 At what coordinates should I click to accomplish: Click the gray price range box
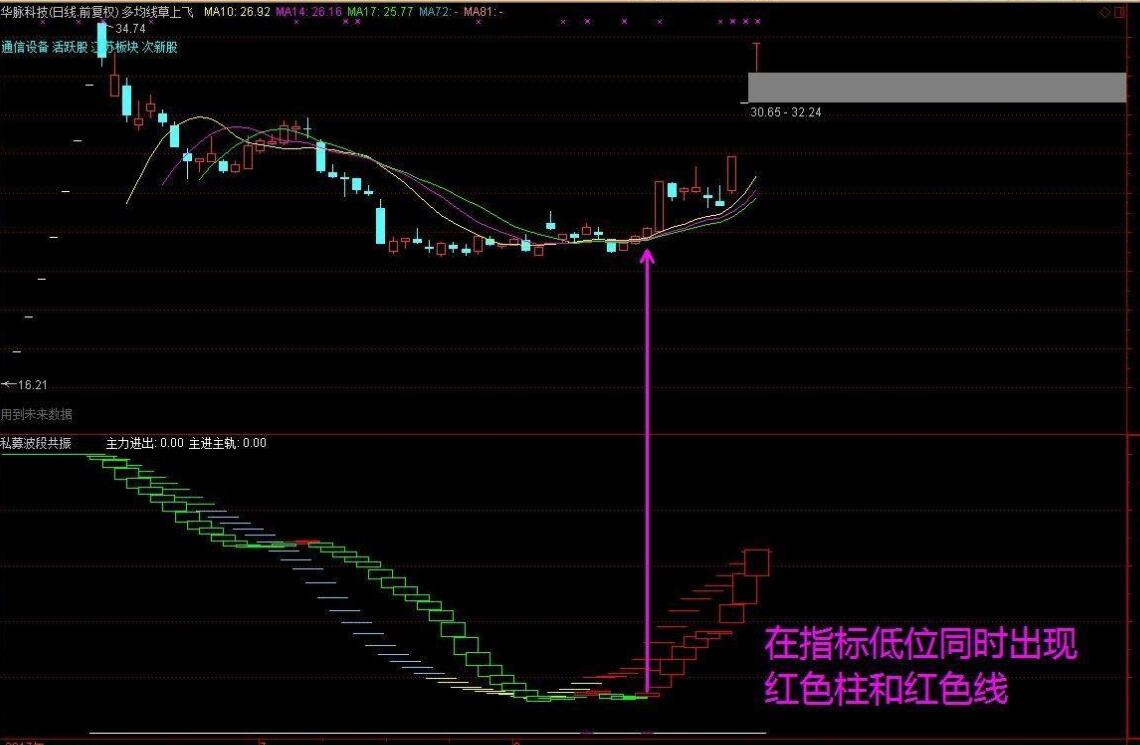click(937, 87)
